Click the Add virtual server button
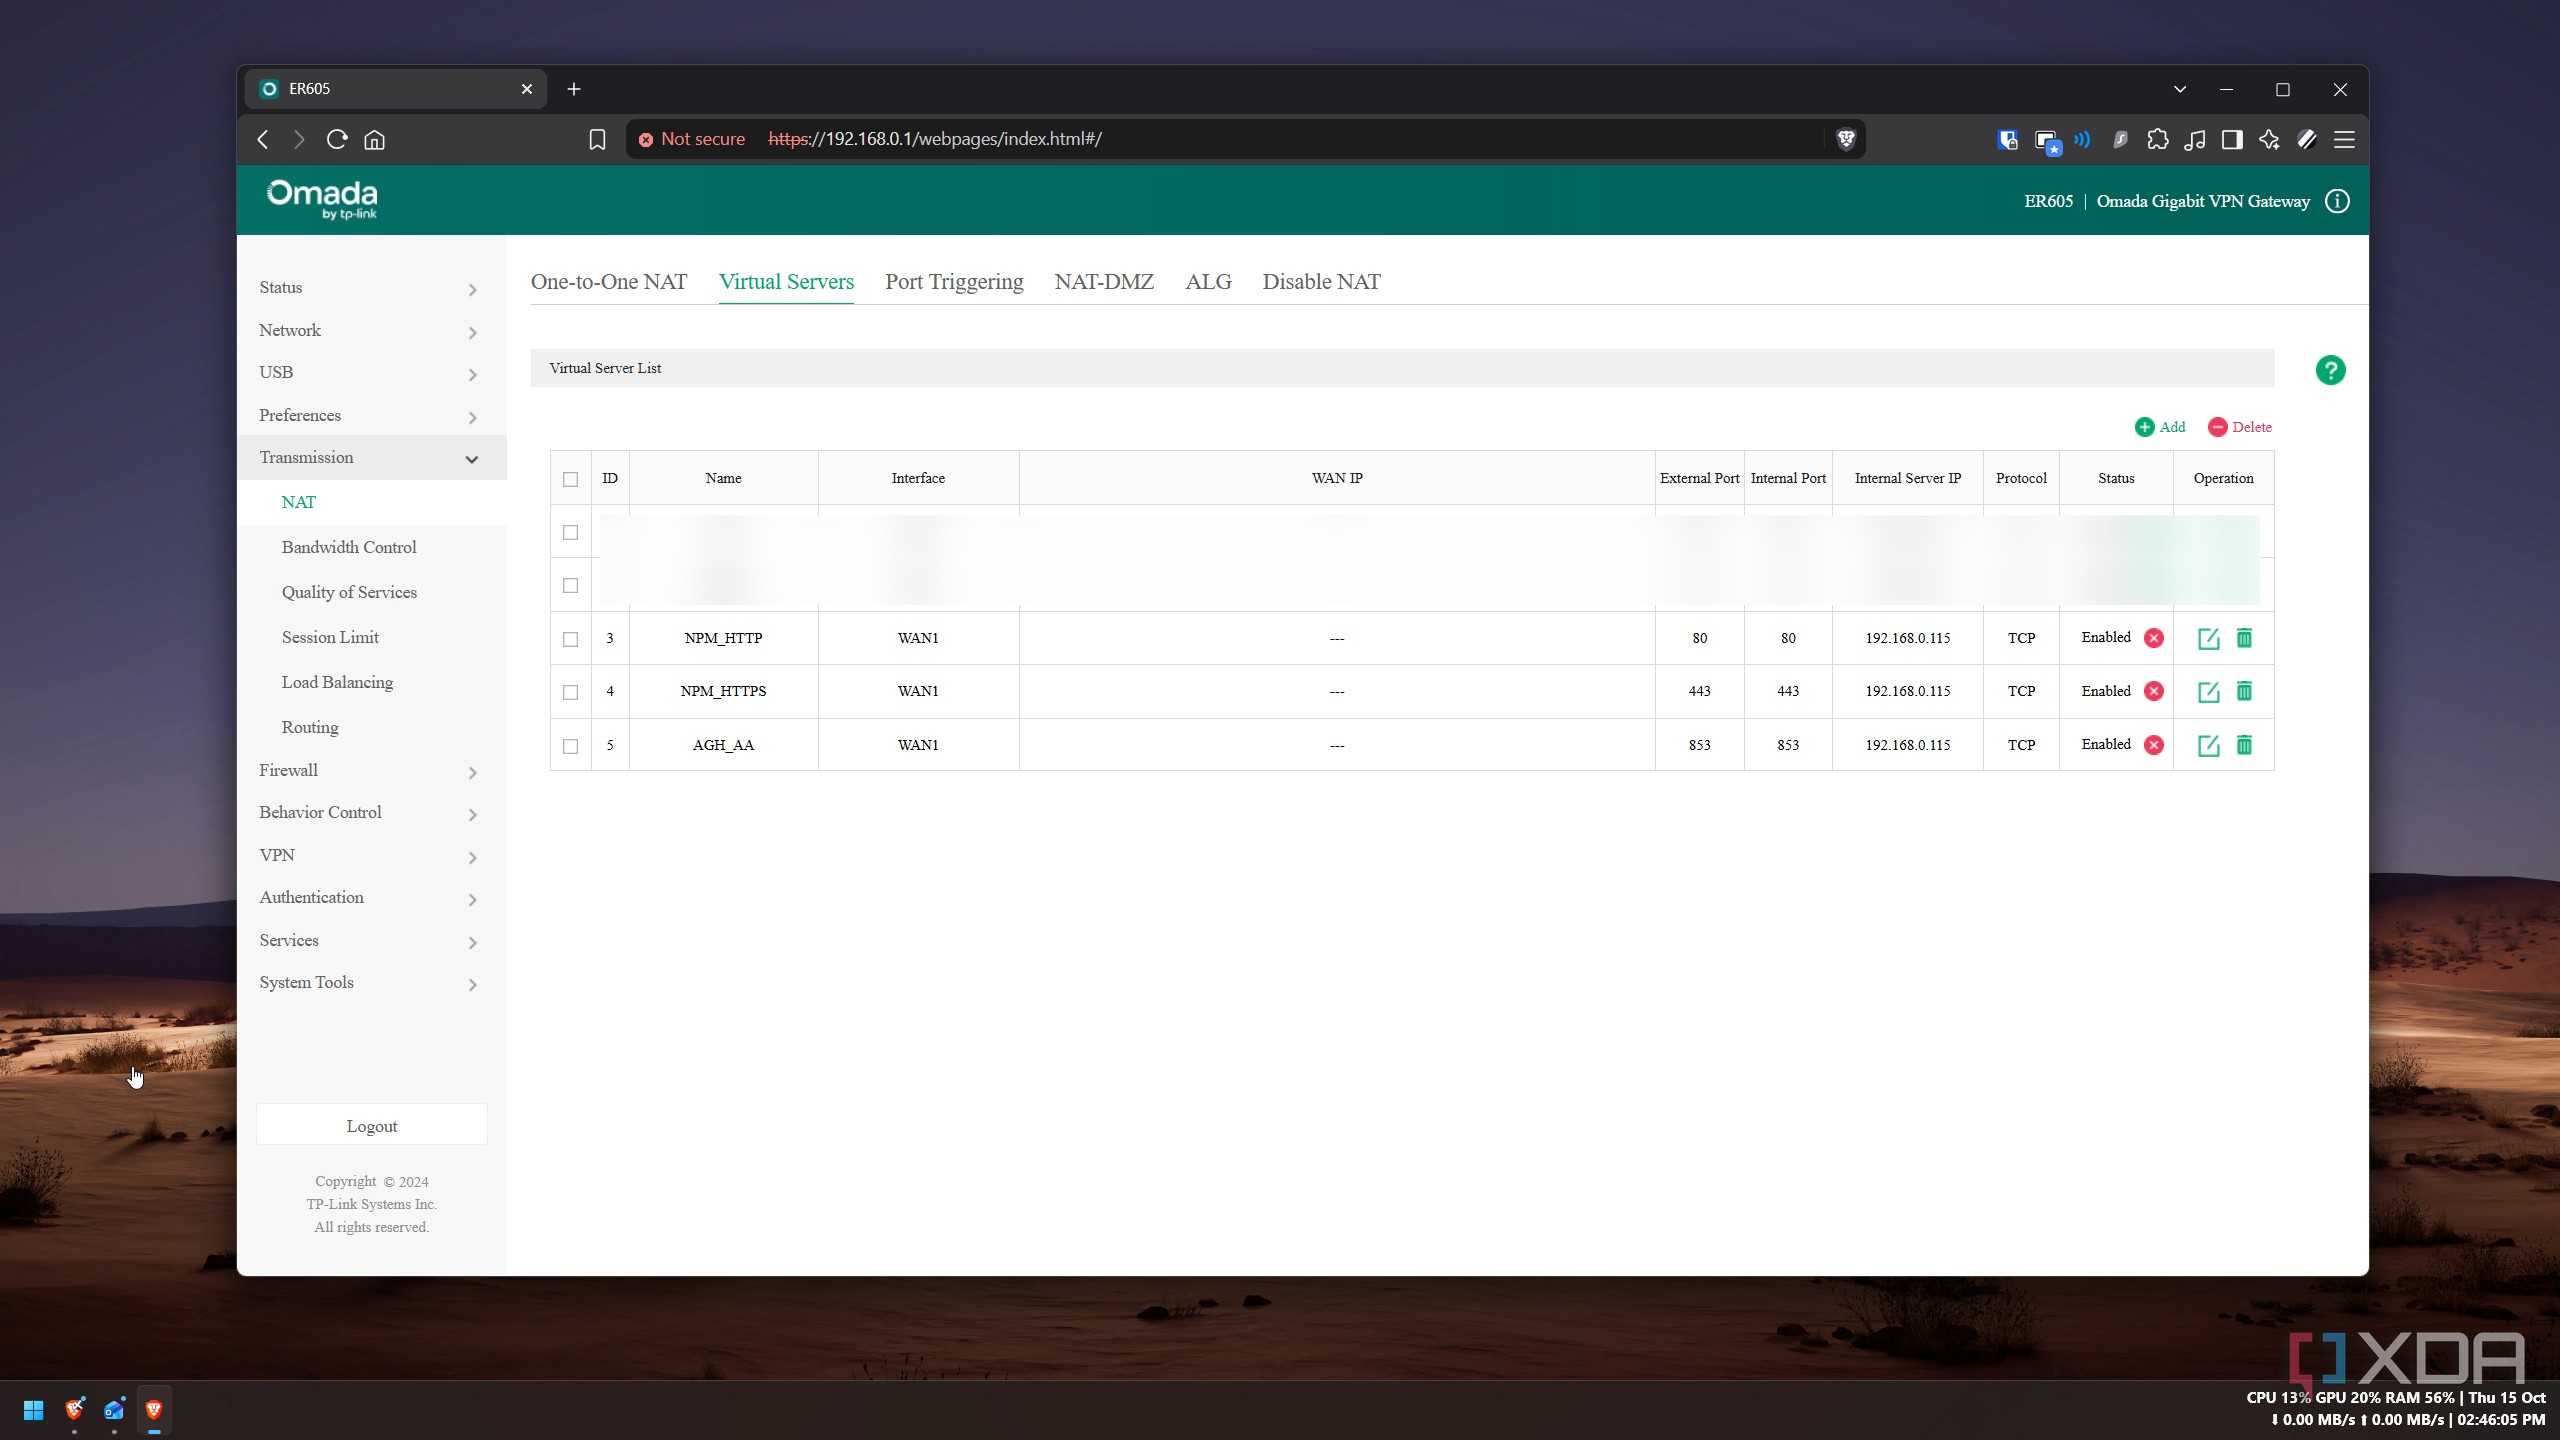 2160,427
